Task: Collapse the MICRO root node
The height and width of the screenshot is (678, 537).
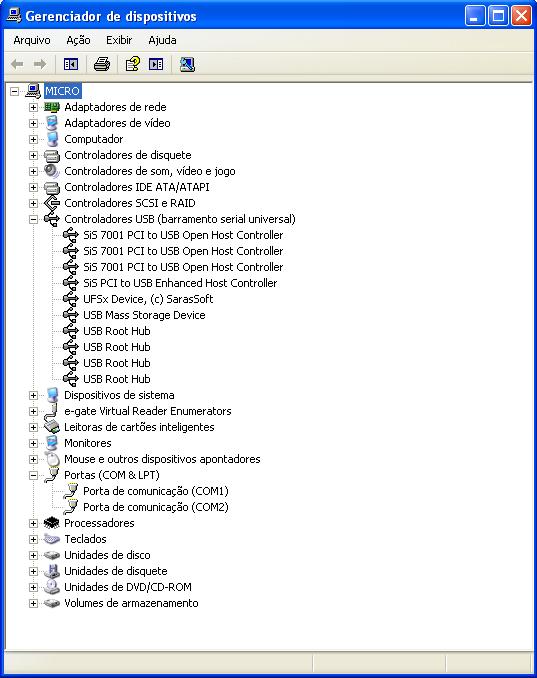Action: point(15,91)
